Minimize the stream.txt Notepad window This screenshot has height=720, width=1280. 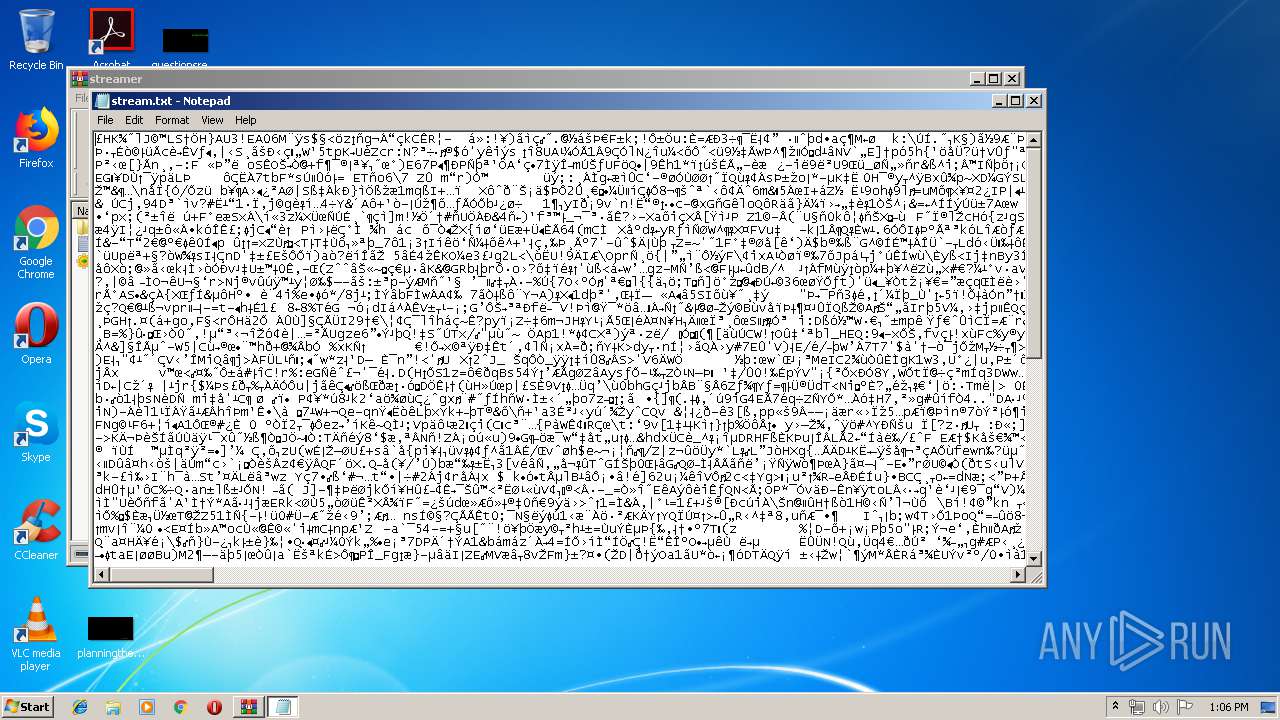999,100
